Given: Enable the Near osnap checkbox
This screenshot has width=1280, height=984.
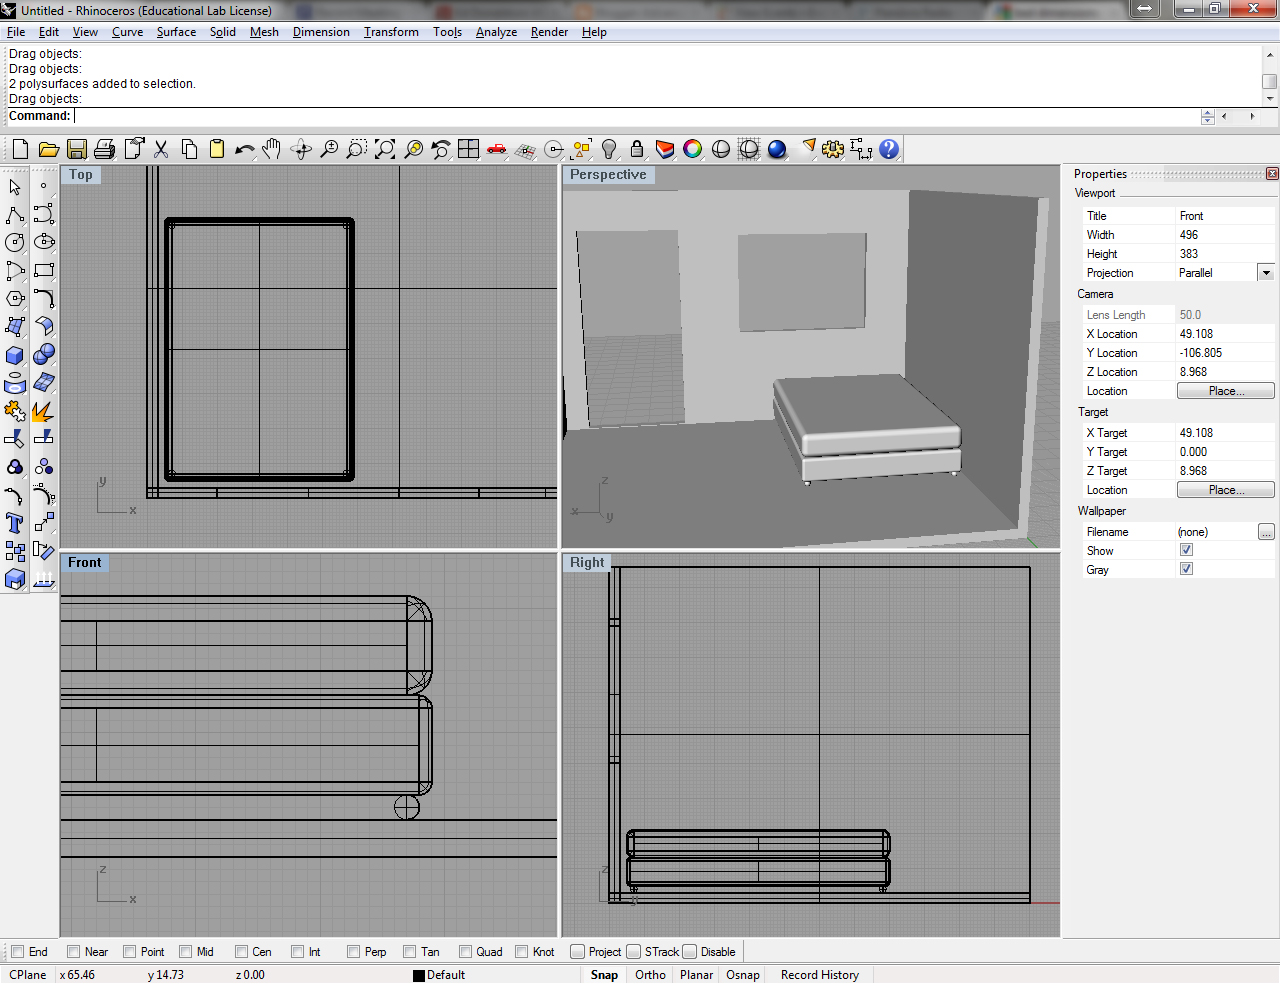Looking at the screenshot, I should click(x=73, y=952).
